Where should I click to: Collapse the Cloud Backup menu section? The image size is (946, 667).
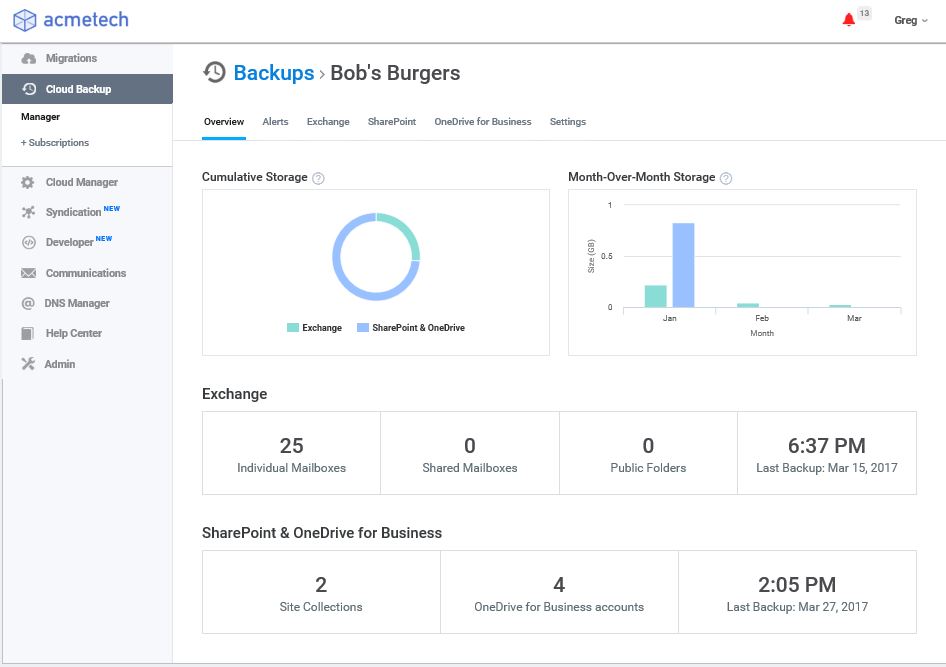click(x=87, y=89)
